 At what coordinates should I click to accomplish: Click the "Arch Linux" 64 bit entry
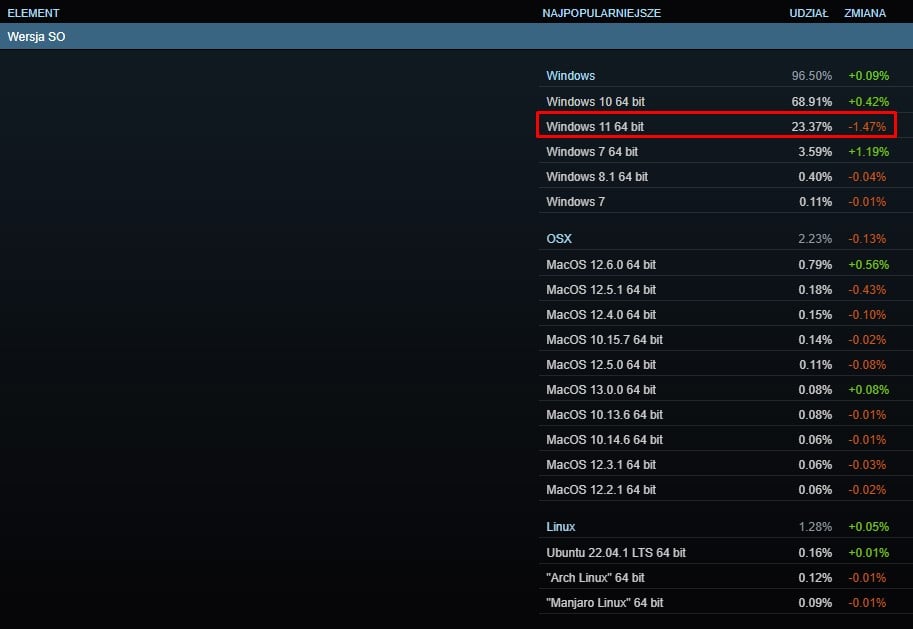595,578
